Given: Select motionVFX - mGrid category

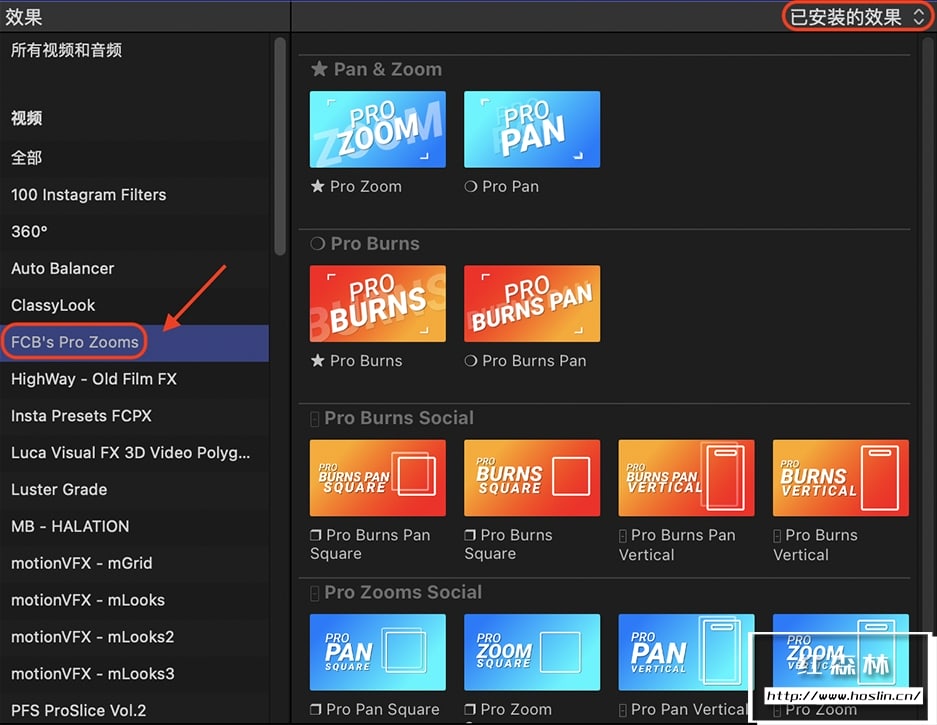Looking at the screenshot, I should 134,563.
